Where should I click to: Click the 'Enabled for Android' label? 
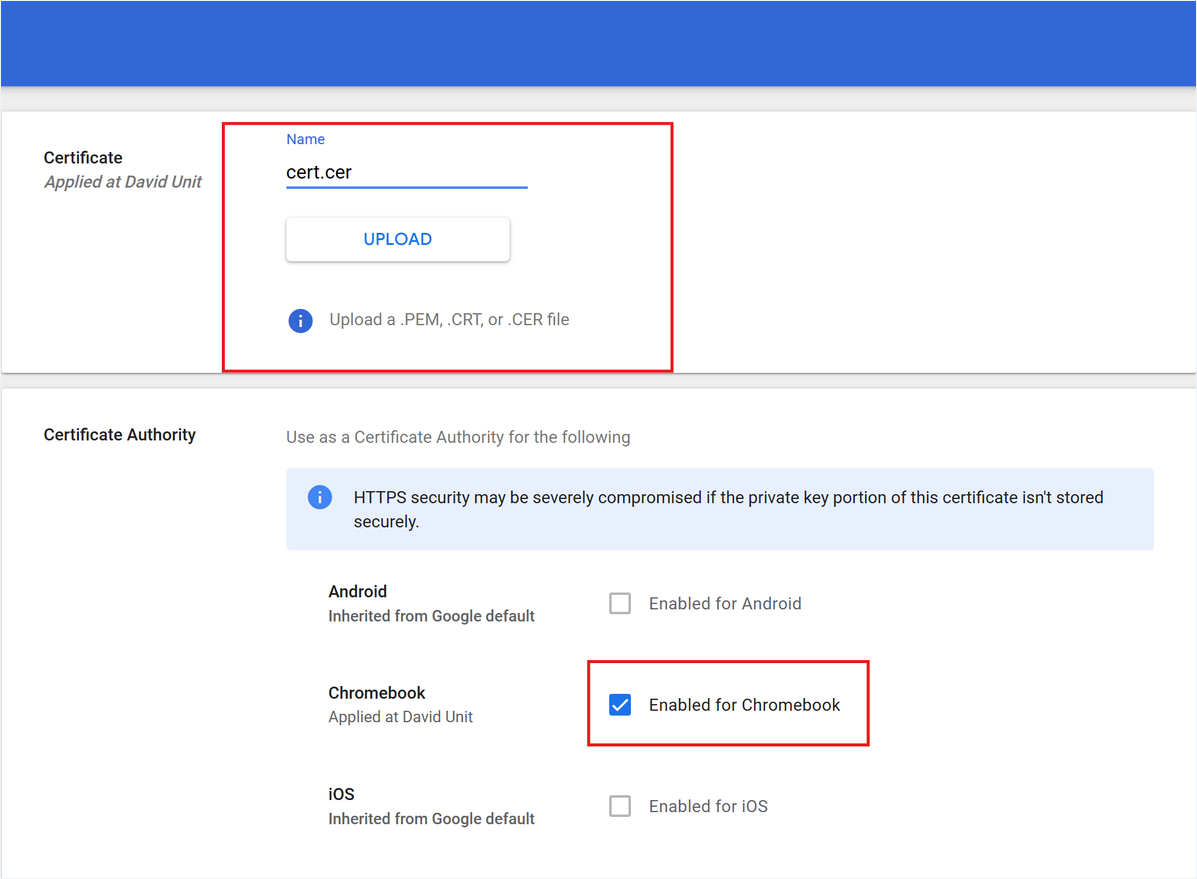(x=725, y=603)
